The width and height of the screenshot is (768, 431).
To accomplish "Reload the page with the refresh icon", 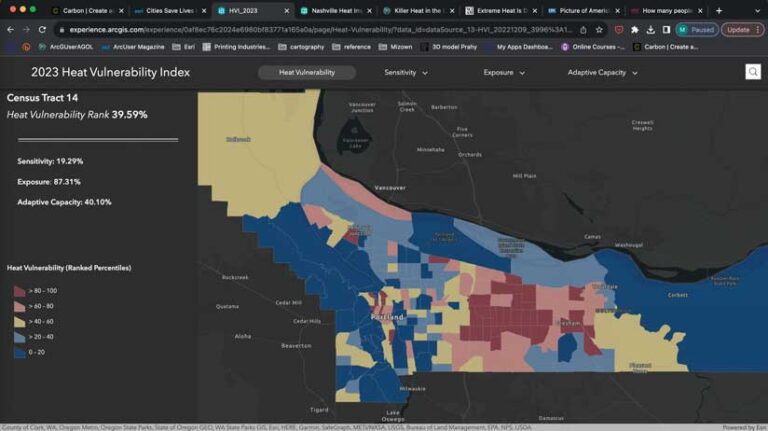I will point(43,30).
